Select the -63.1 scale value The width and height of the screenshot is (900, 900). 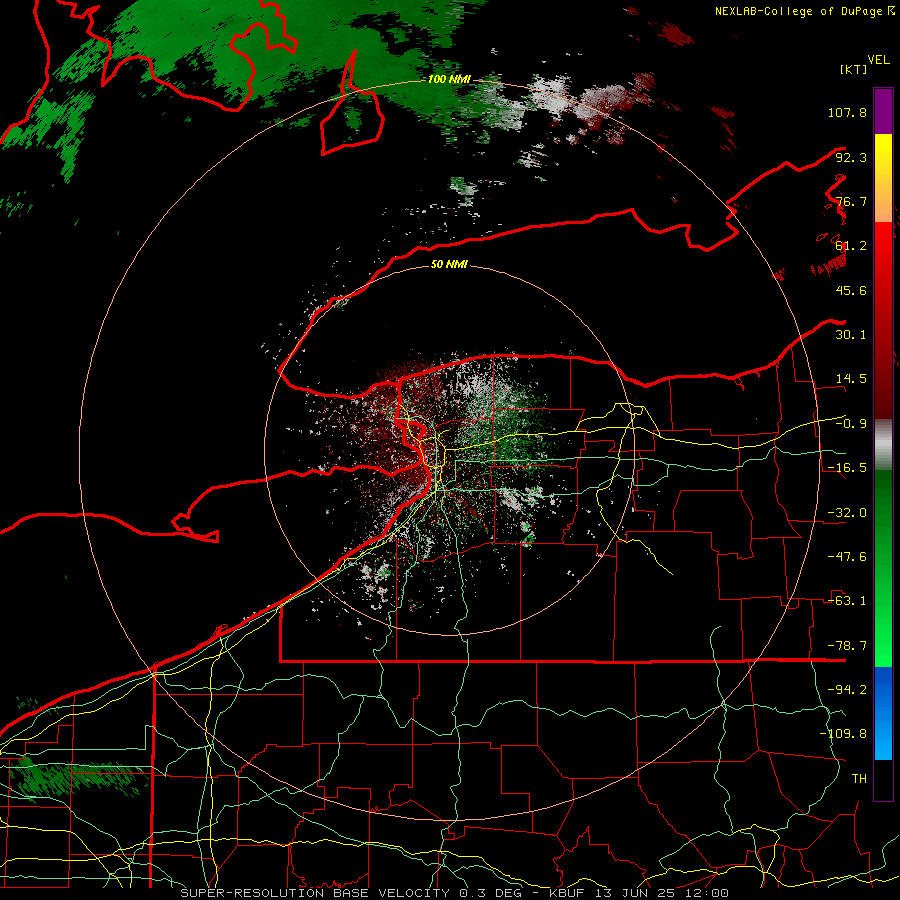tap(847, 600)
